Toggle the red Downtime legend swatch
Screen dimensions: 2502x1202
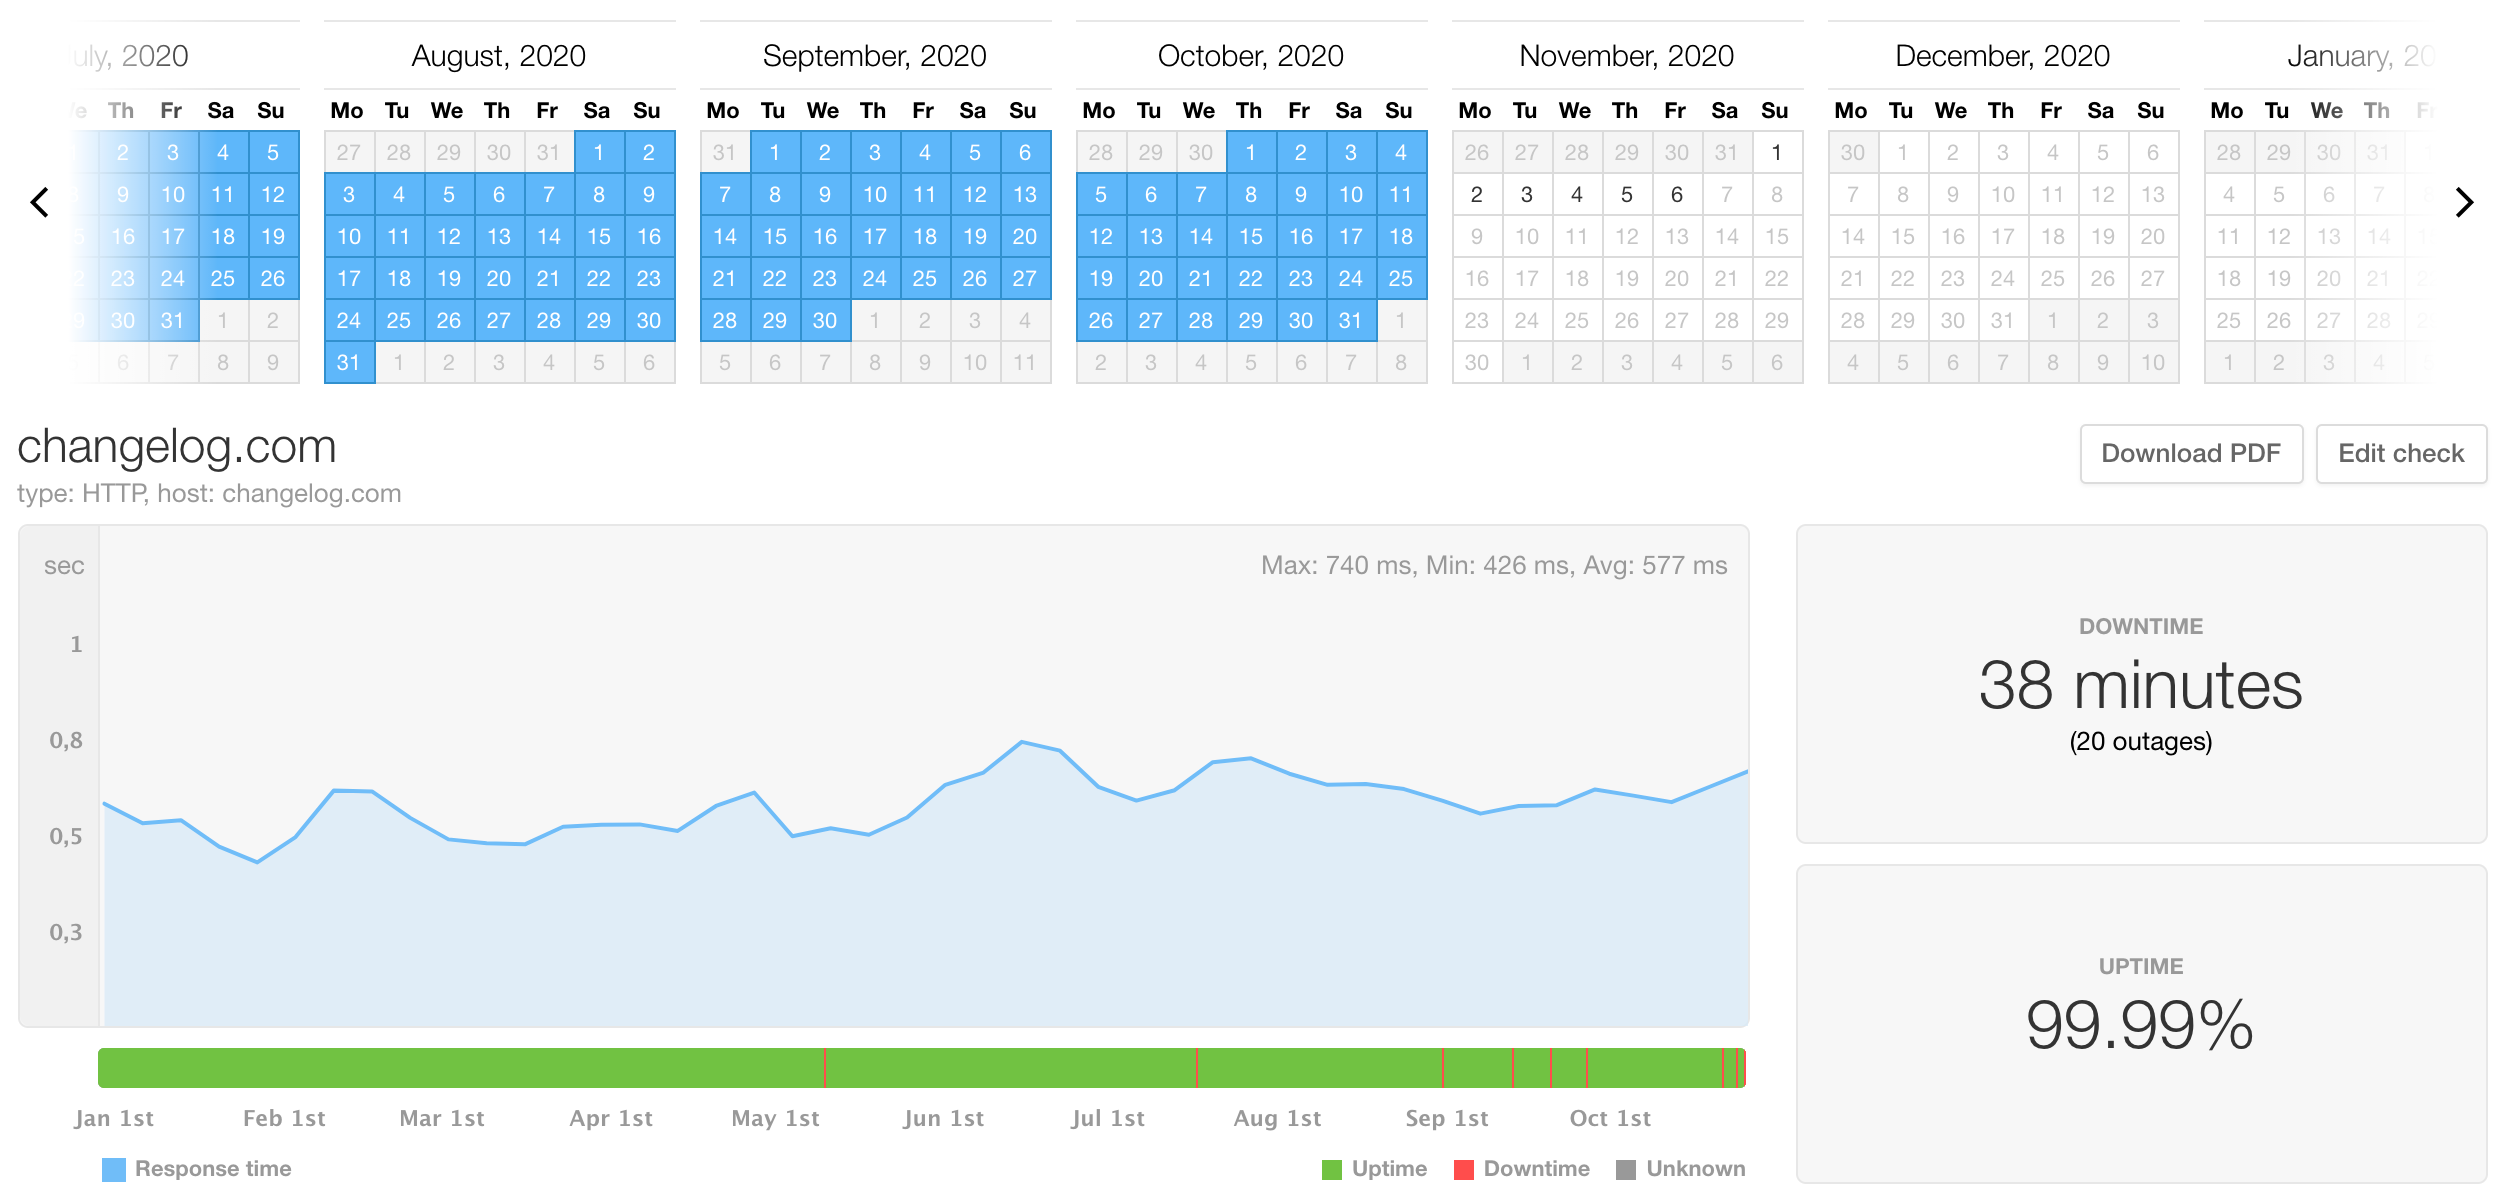[1464, 1169]
